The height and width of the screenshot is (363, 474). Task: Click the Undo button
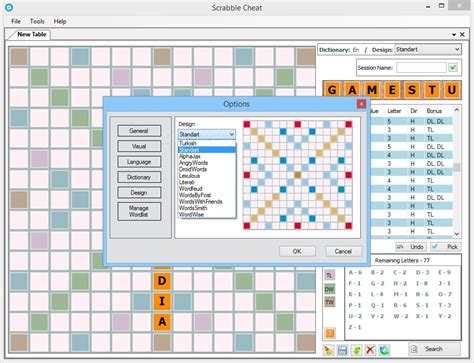411,247
